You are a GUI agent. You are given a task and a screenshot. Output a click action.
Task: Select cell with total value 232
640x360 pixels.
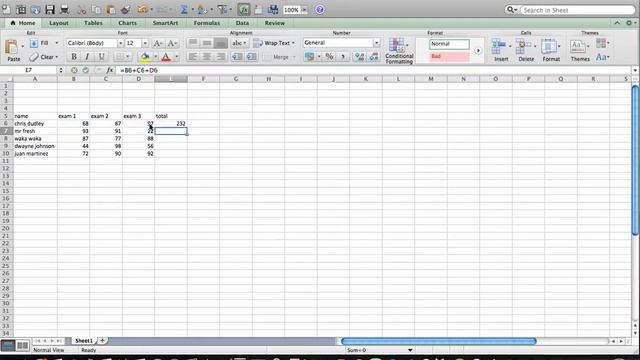[x=171, y=123]
